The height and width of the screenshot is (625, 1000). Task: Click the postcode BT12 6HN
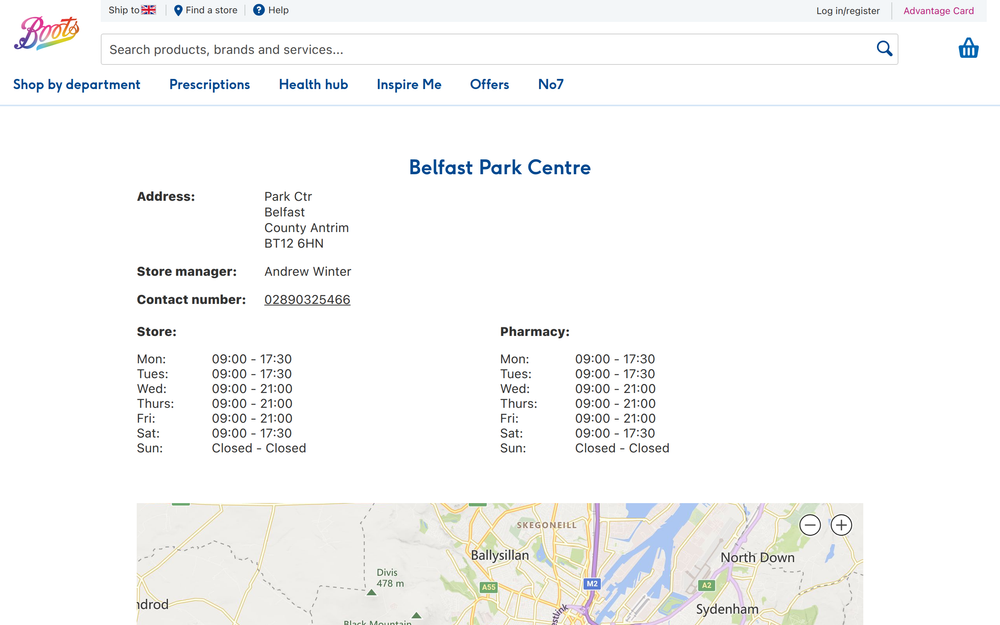click(294, 243)
